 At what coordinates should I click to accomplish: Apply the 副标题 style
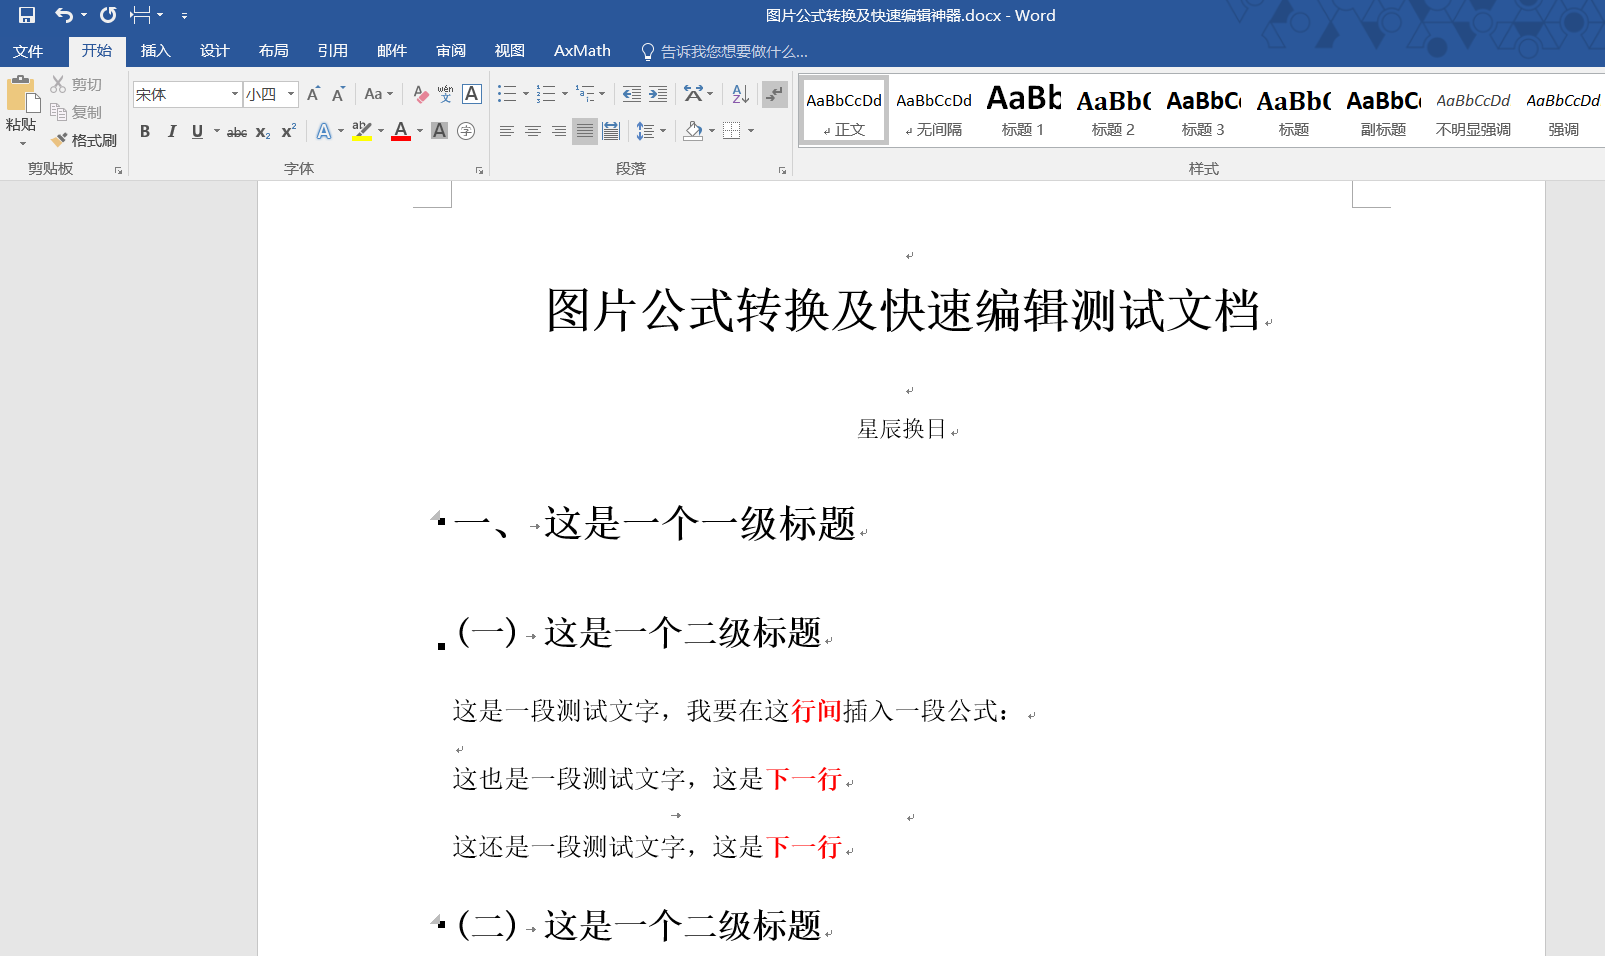1383,110
